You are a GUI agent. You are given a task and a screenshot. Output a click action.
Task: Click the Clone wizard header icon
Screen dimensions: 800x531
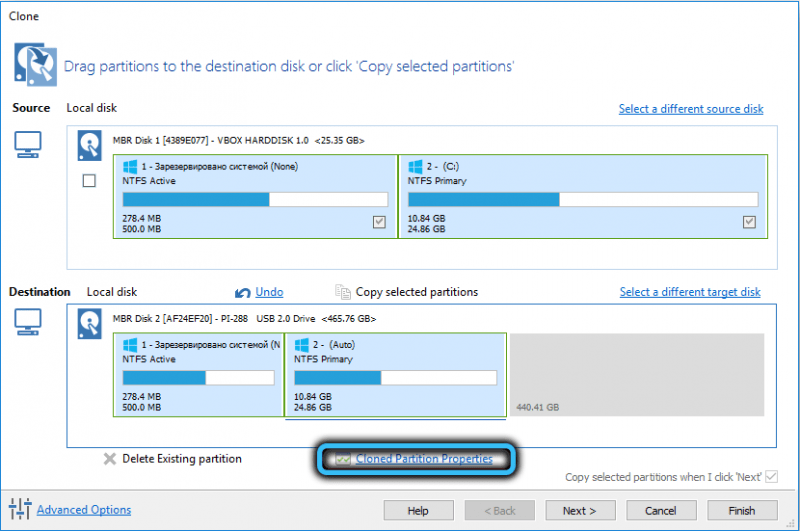[x=35, y=64]
